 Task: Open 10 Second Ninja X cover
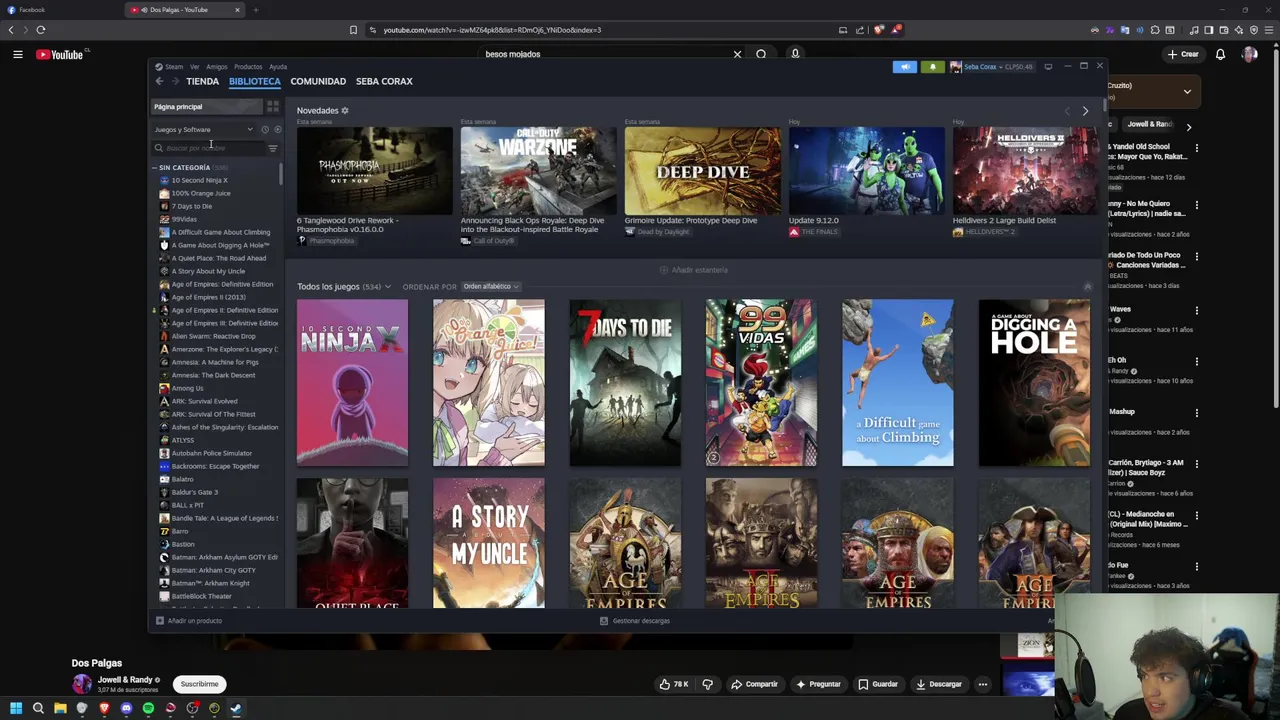pyautogui.click(x=352, y=383)
